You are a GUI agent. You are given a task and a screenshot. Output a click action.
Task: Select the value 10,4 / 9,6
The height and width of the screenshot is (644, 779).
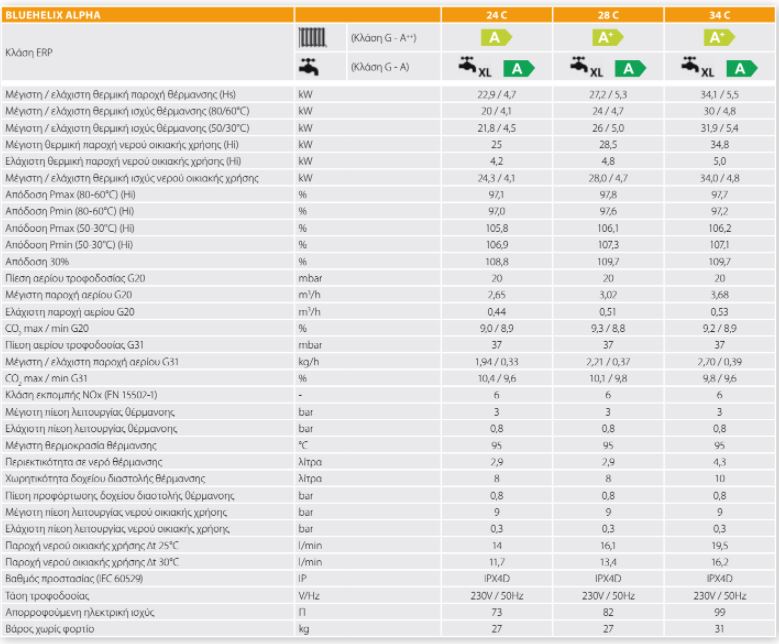tap(497, 378)
